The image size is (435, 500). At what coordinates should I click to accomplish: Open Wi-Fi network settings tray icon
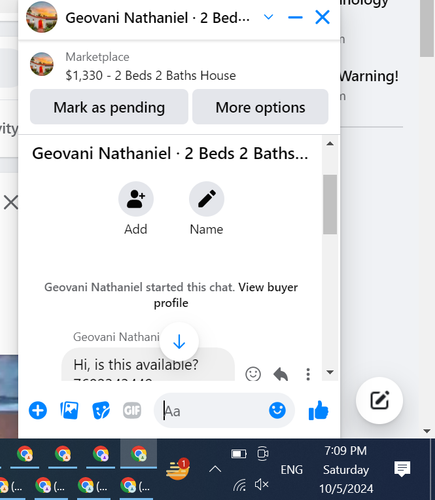[239, 484]
